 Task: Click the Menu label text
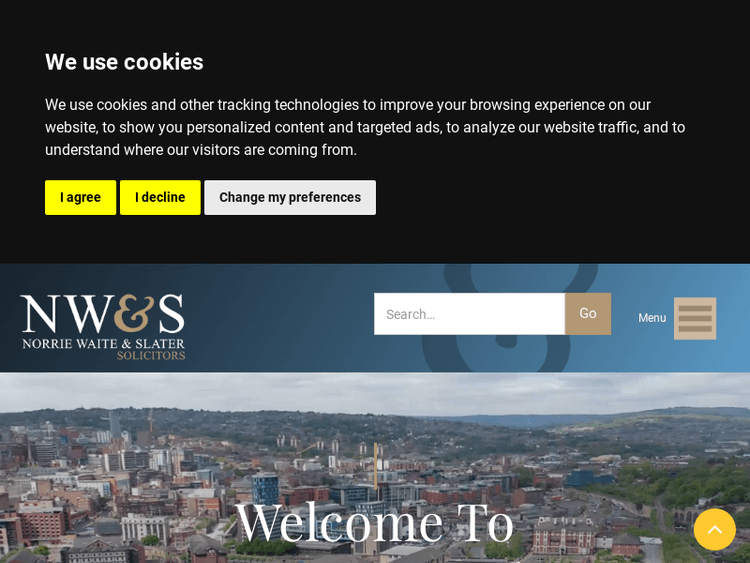point(652,318)
